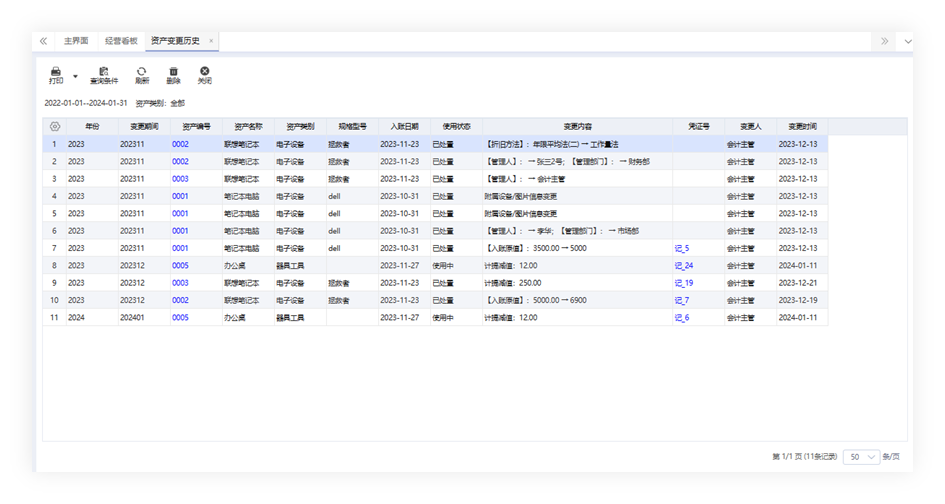This screenshot has height=504, width=945.
Task: Switch to the 主界面 tab
Action: [x=76, y=41]
